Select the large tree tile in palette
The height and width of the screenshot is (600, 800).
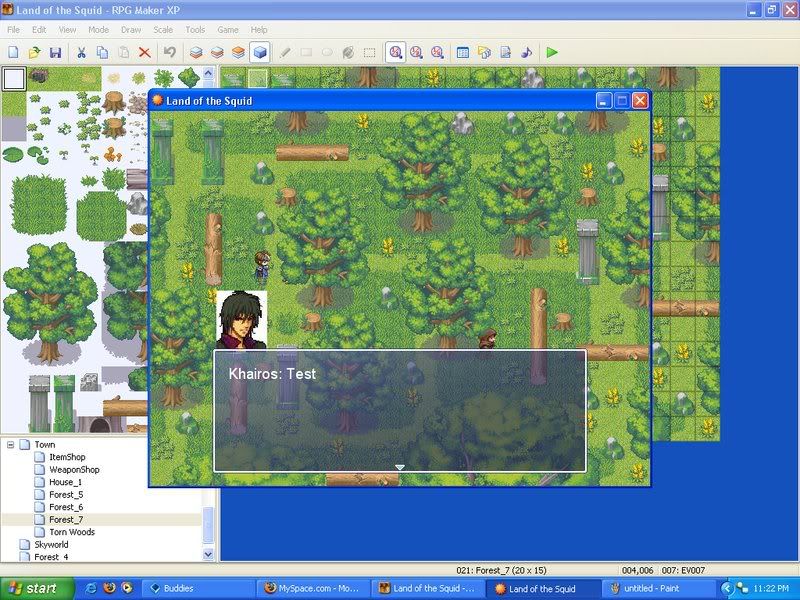[49, 302]
